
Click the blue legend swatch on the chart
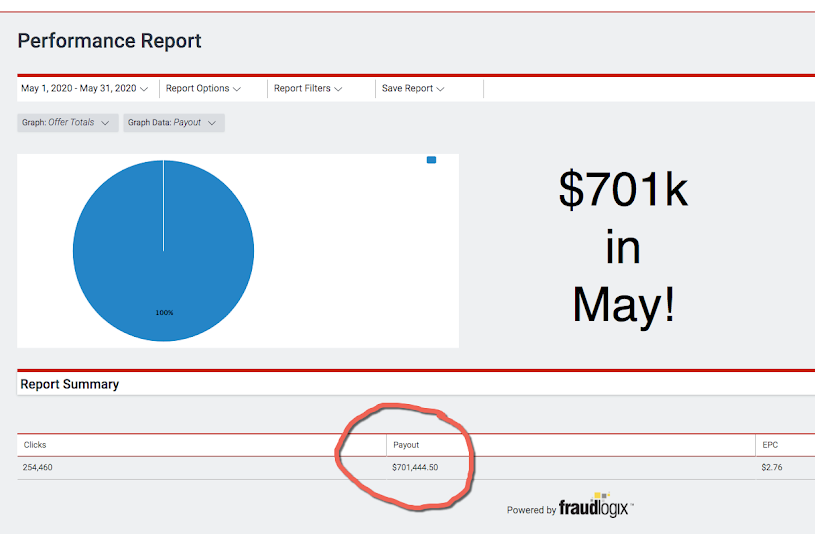click(x=431, y=160)
